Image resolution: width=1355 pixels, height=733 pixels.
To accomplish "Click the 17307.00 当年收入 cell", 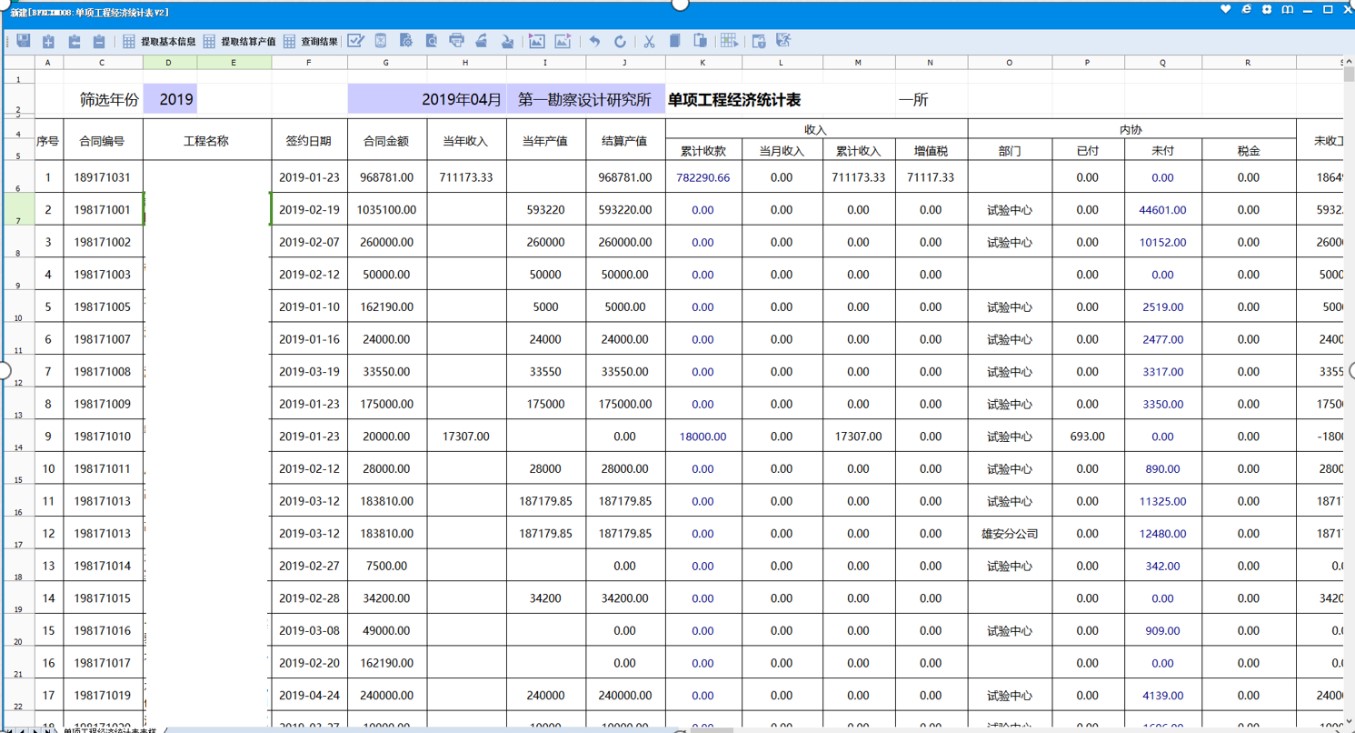I will pos(466,437).
